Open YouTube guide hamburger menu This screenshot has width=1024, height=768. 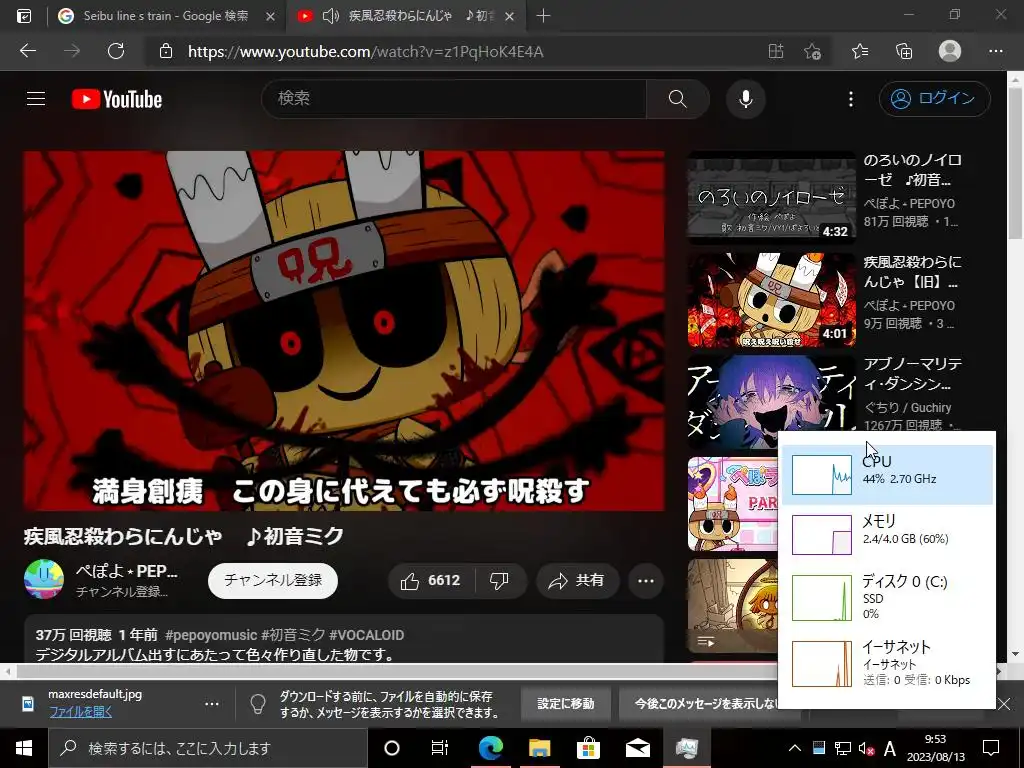tap(36, 99)
